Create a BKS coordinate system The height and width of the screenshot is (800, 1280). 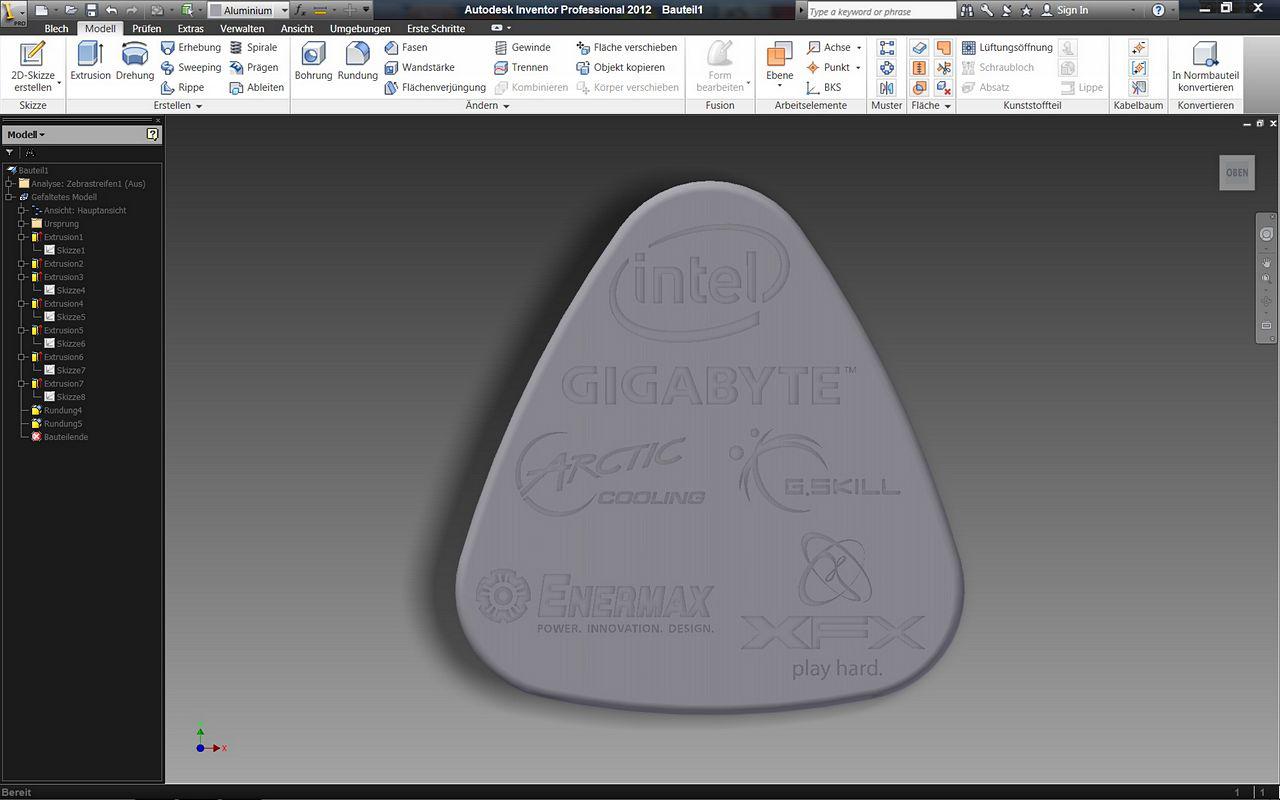tap(824, 87)
